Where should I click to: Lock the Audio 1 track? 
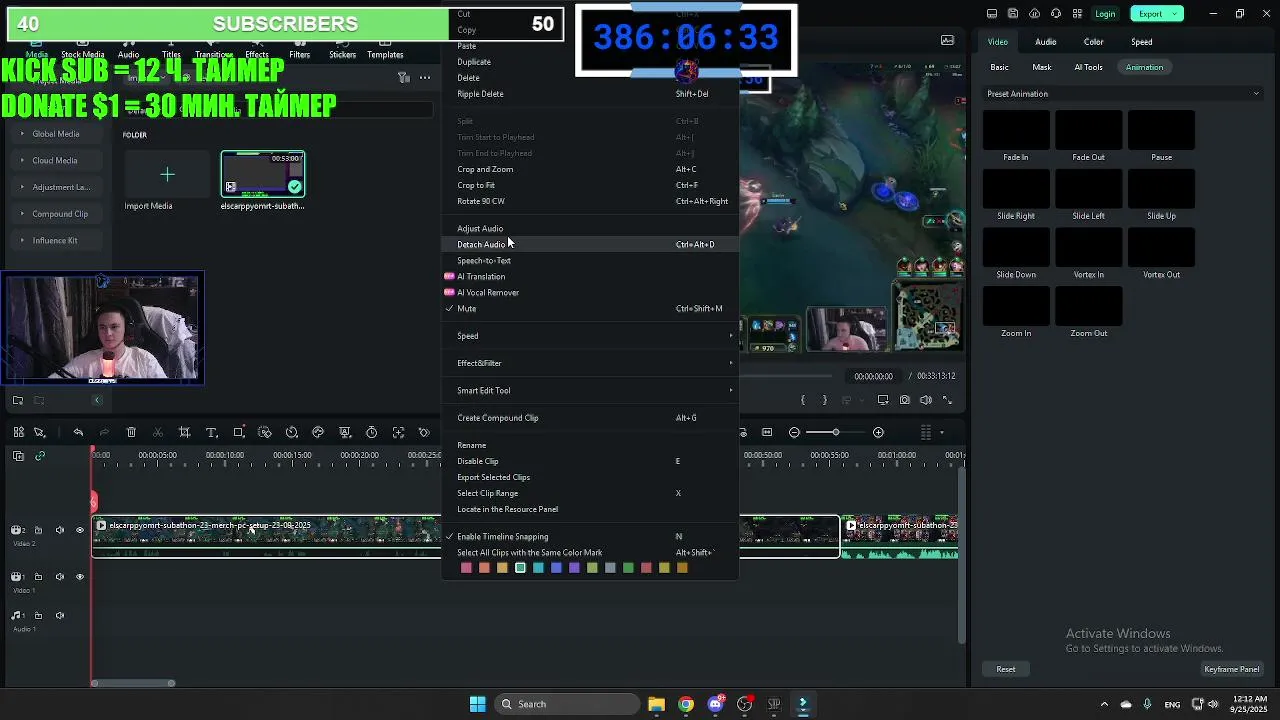click(38, 616)
